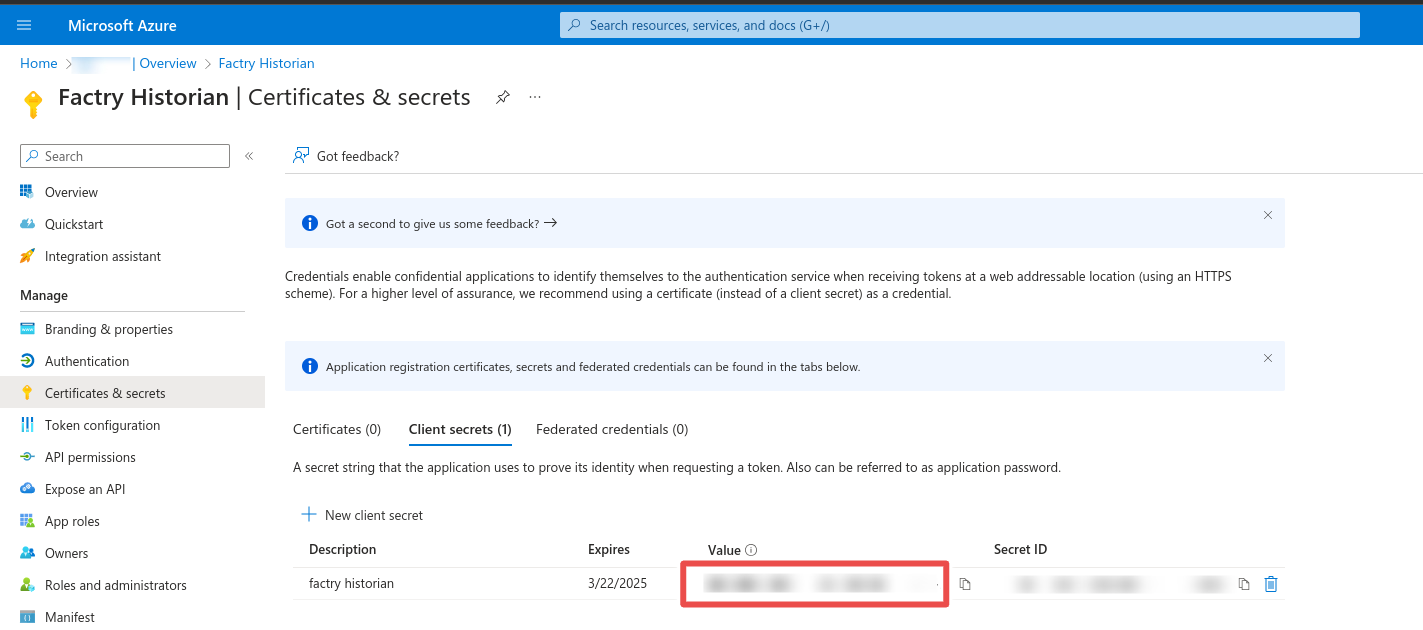This screenshot has height=630, width=1423.
Task: Click the Roles and administrators icon
Action: (x=27, y=585)
